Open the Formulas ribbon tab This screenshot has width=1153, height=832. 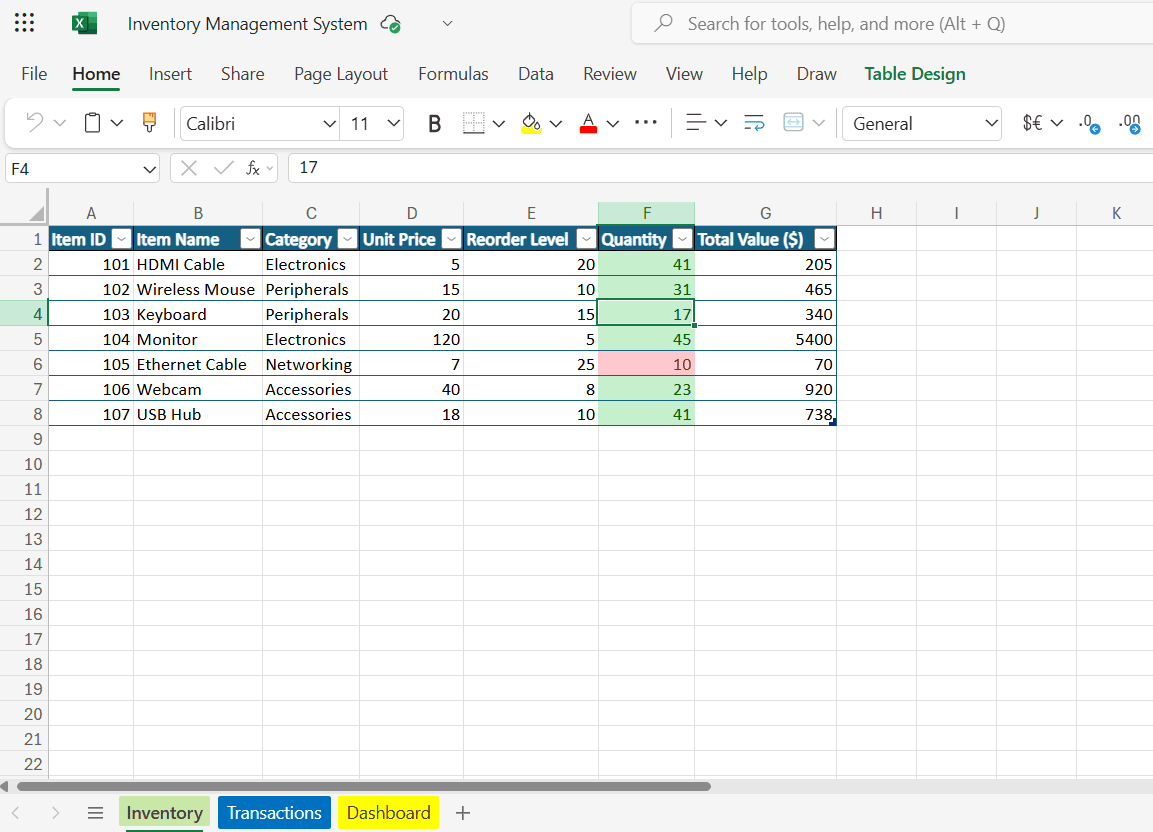453,74
